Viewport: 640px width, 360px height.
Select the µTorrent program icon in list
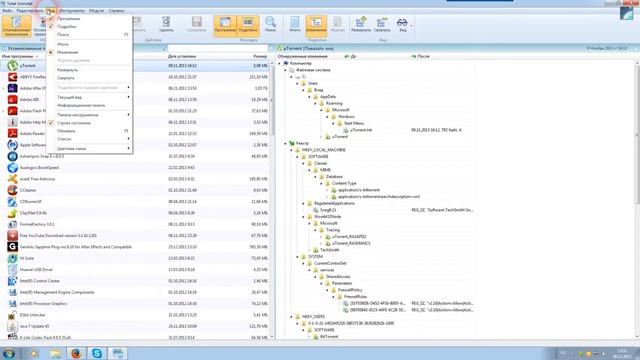pyautogui.click(x=13, y=65)
